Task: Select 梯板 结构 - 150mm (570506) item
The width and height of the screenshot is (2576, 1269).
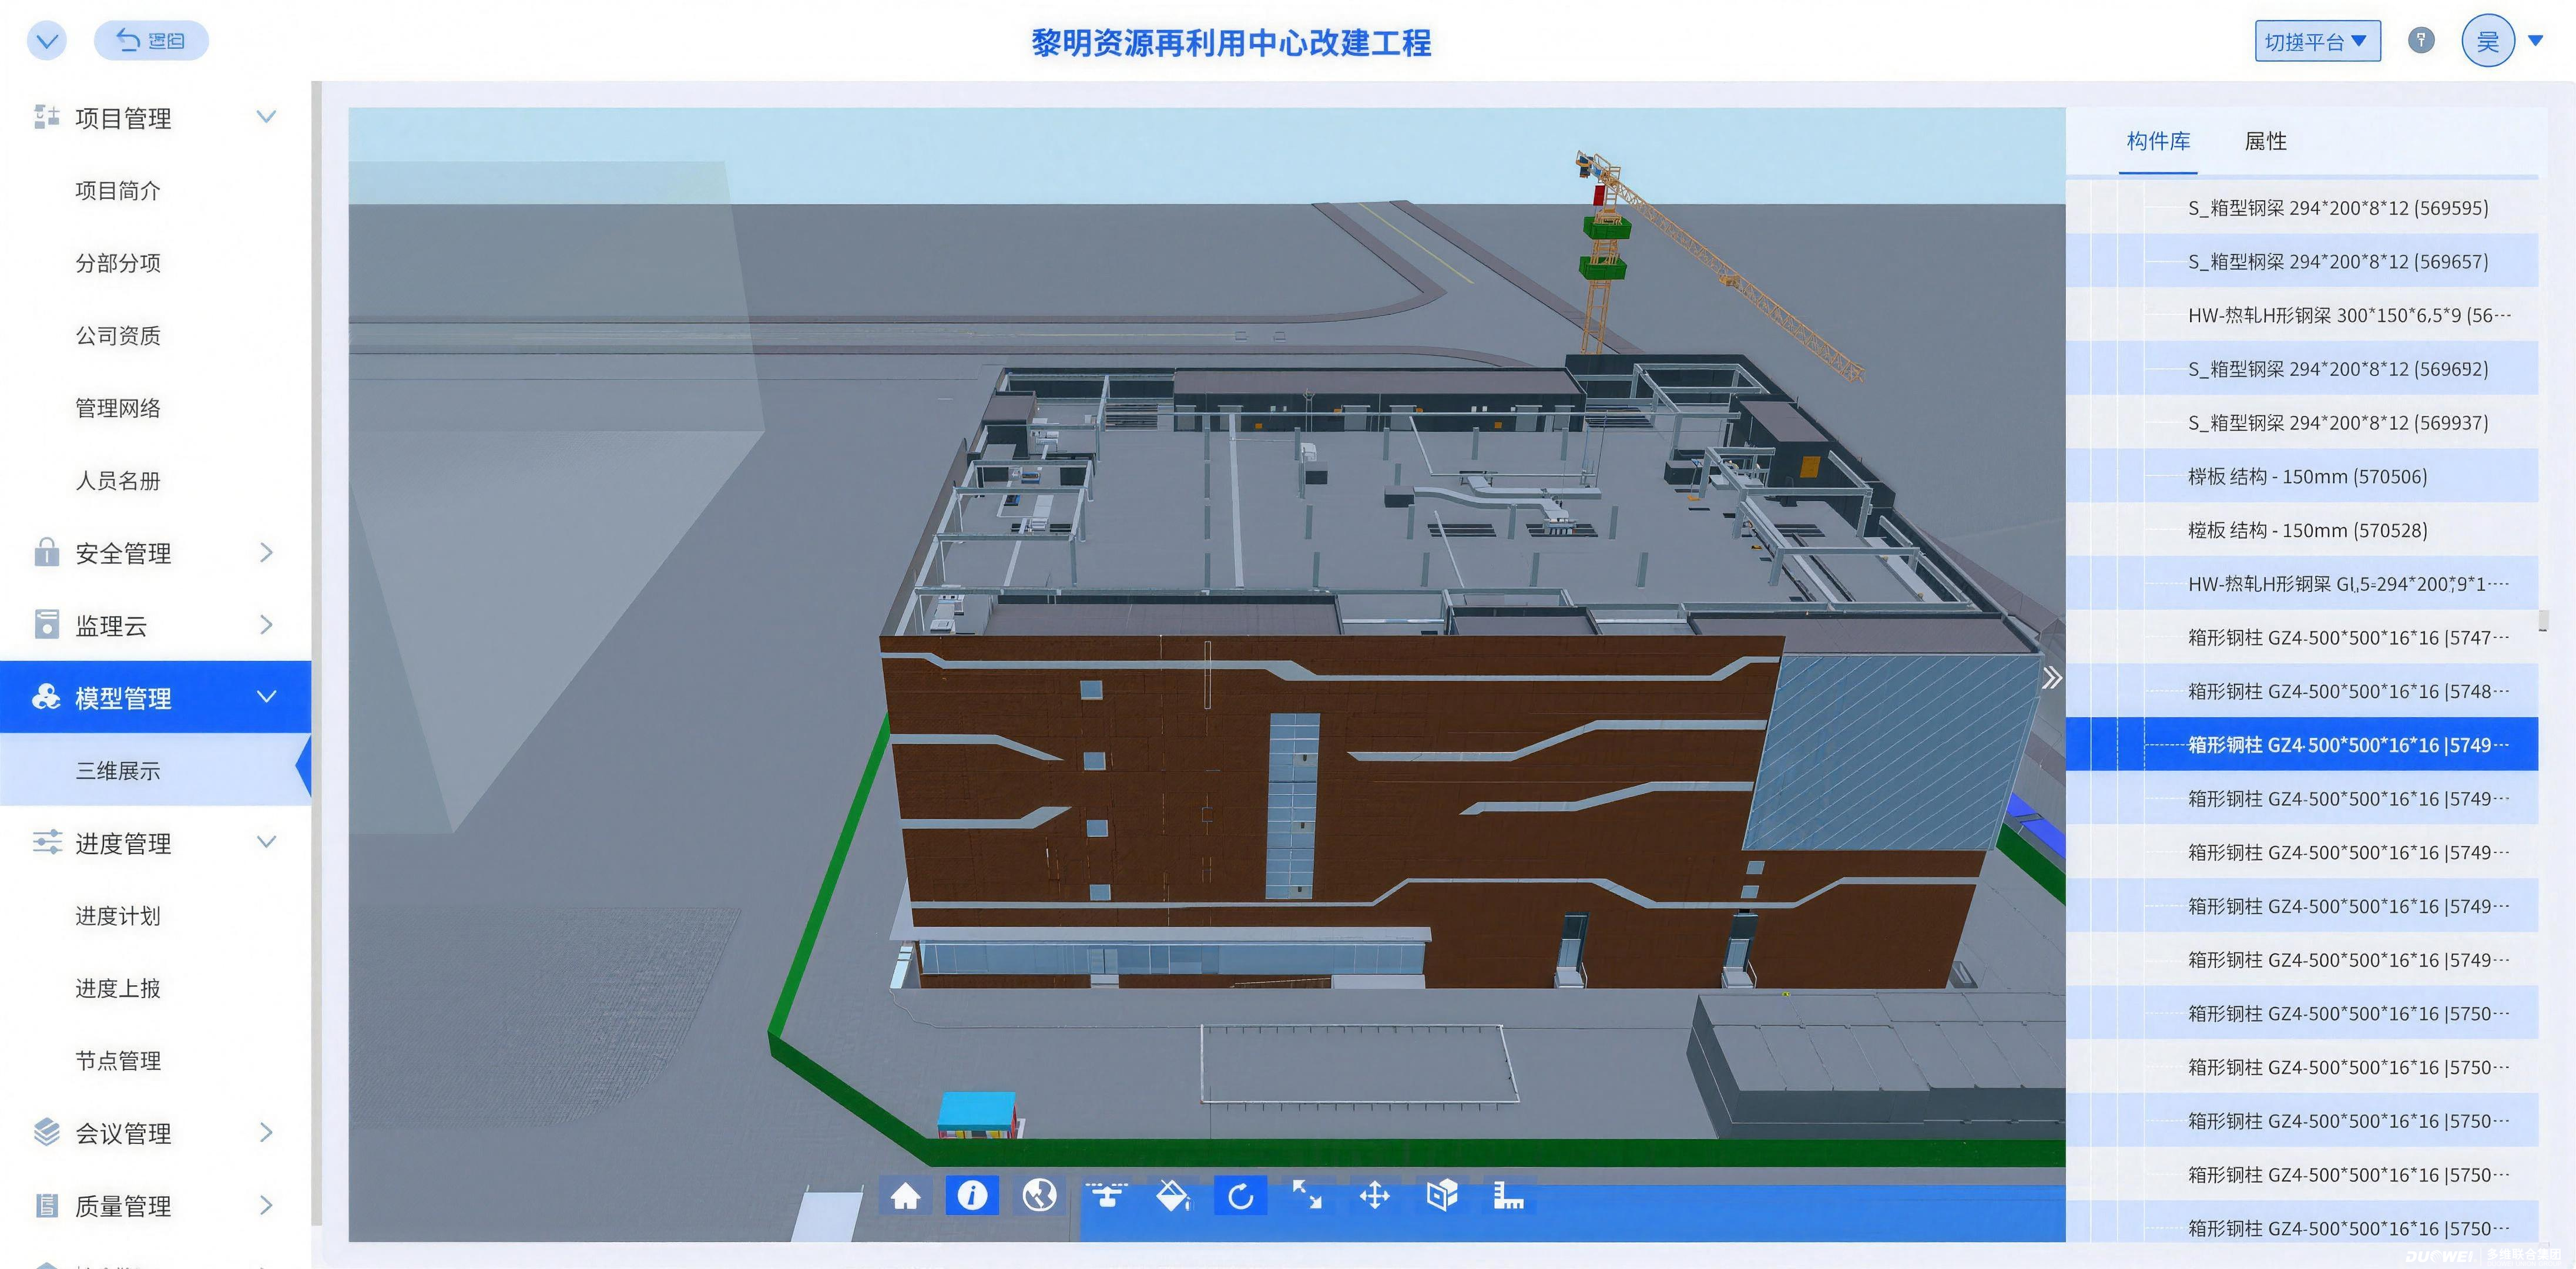Action: click(2307, 476)
